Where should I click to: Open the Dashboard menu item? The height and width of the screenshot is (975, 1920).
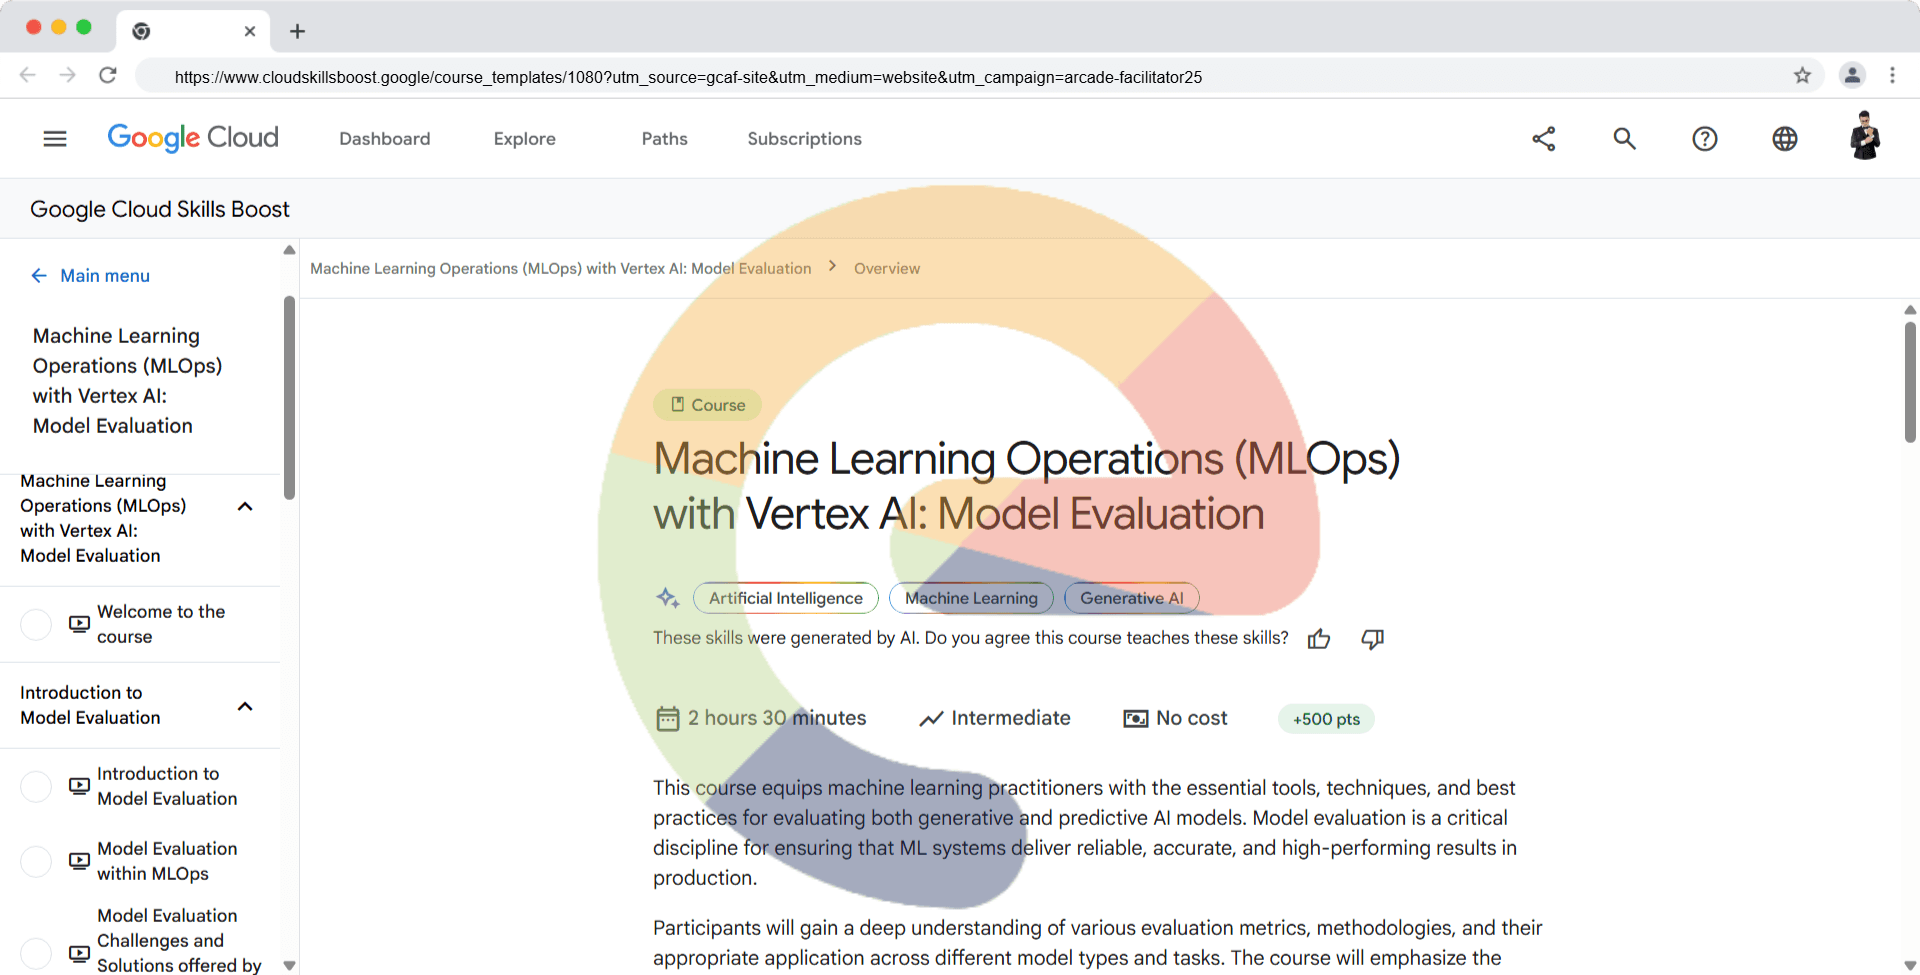point(385,139)
